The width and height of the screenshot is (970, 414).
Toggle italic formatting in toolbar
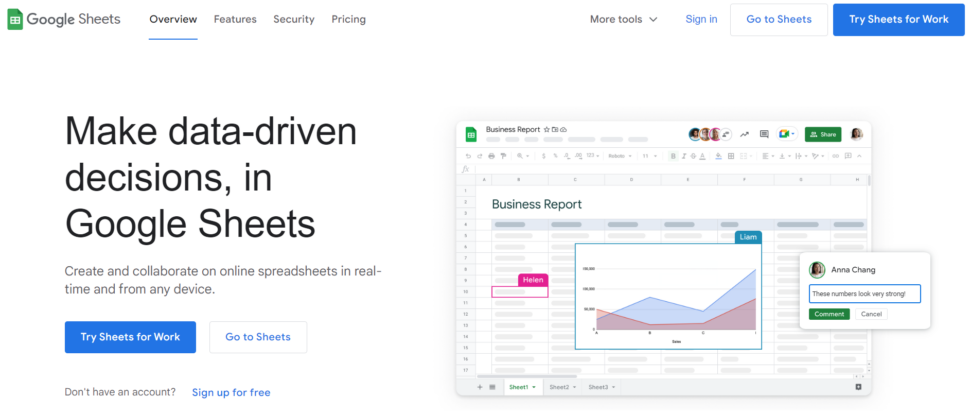tap(684, 156)
